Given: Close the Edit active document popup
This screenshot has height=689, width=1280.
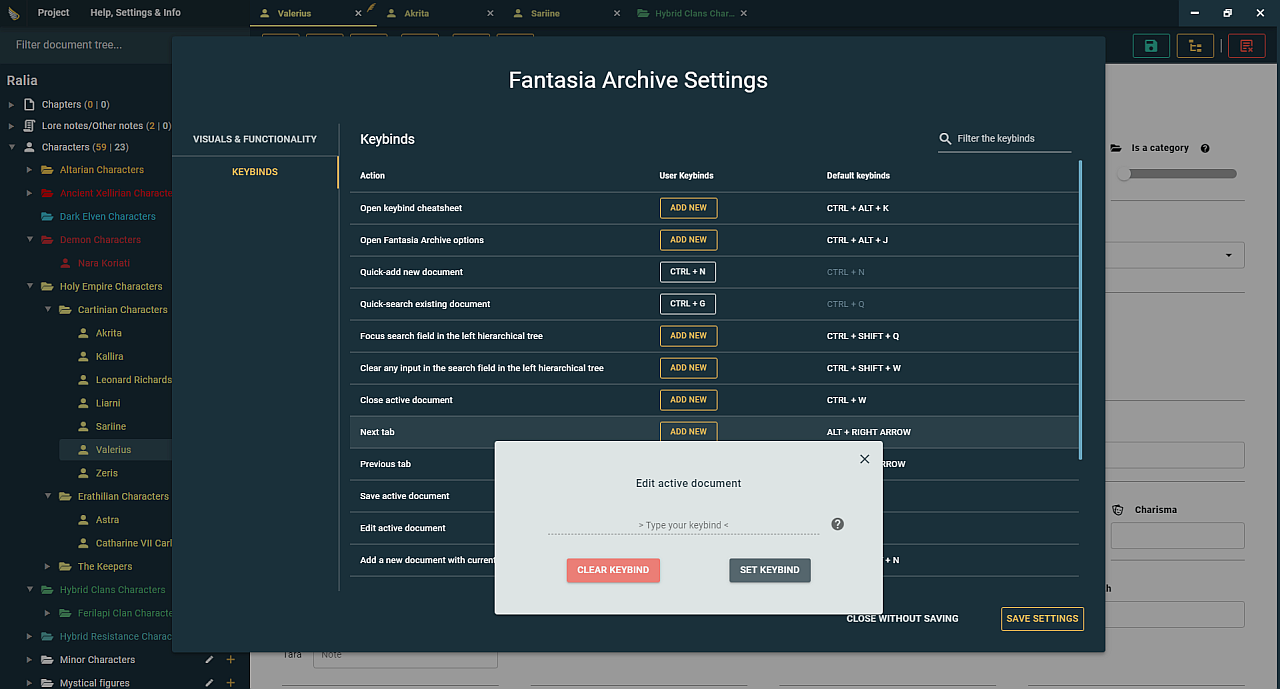Looking at the screenshot, I should 865,459.
